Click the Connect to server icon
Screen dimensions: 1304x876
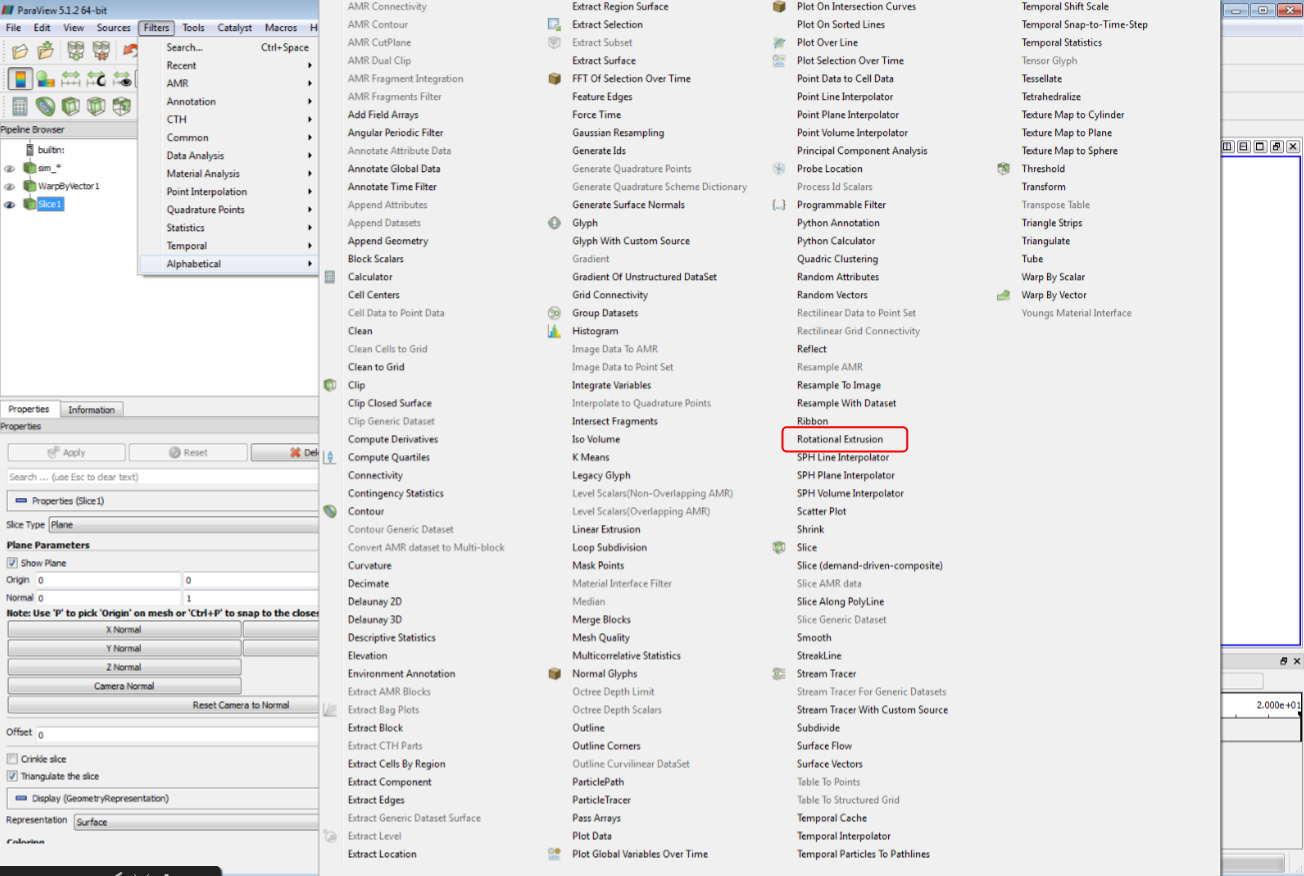(x=75, y=51)
